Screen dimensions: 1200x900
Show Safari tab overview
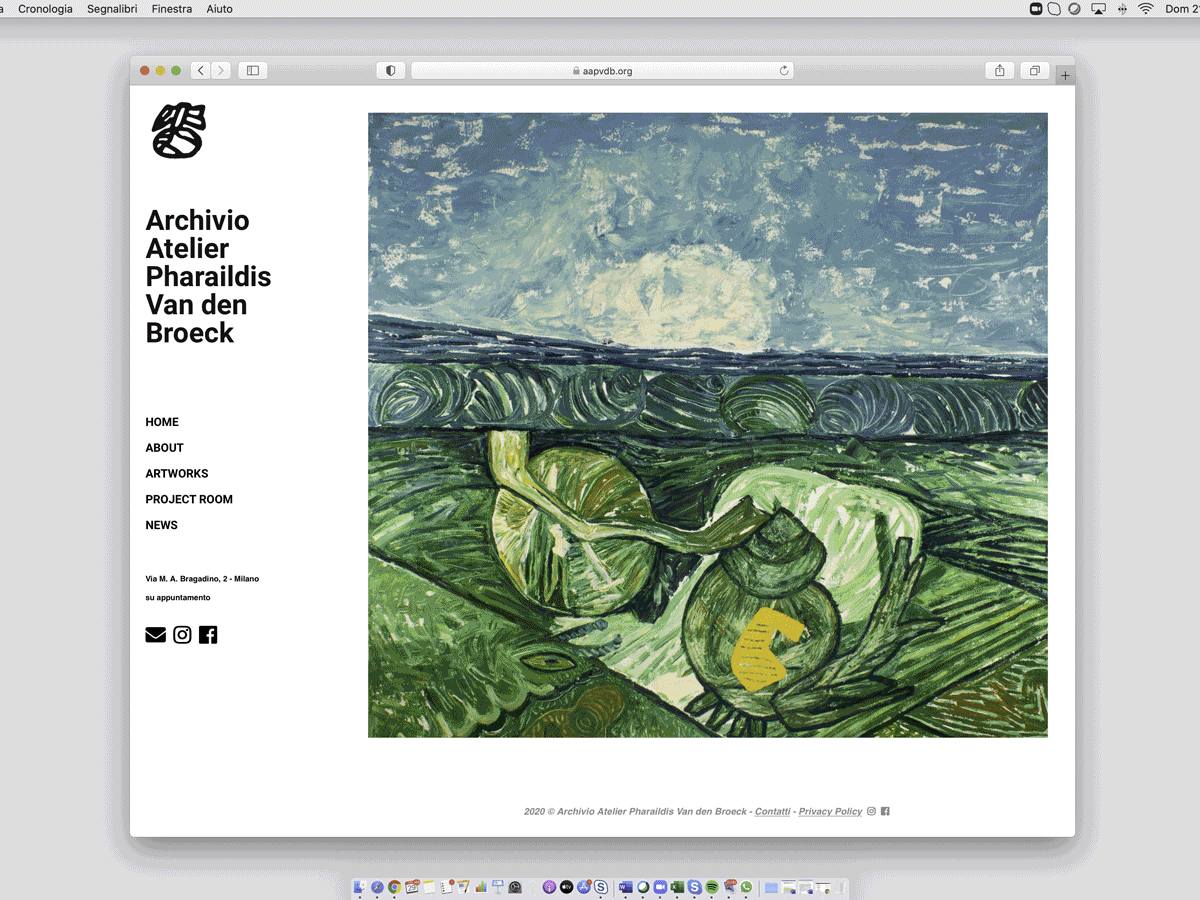click(x=1034, y=71)
